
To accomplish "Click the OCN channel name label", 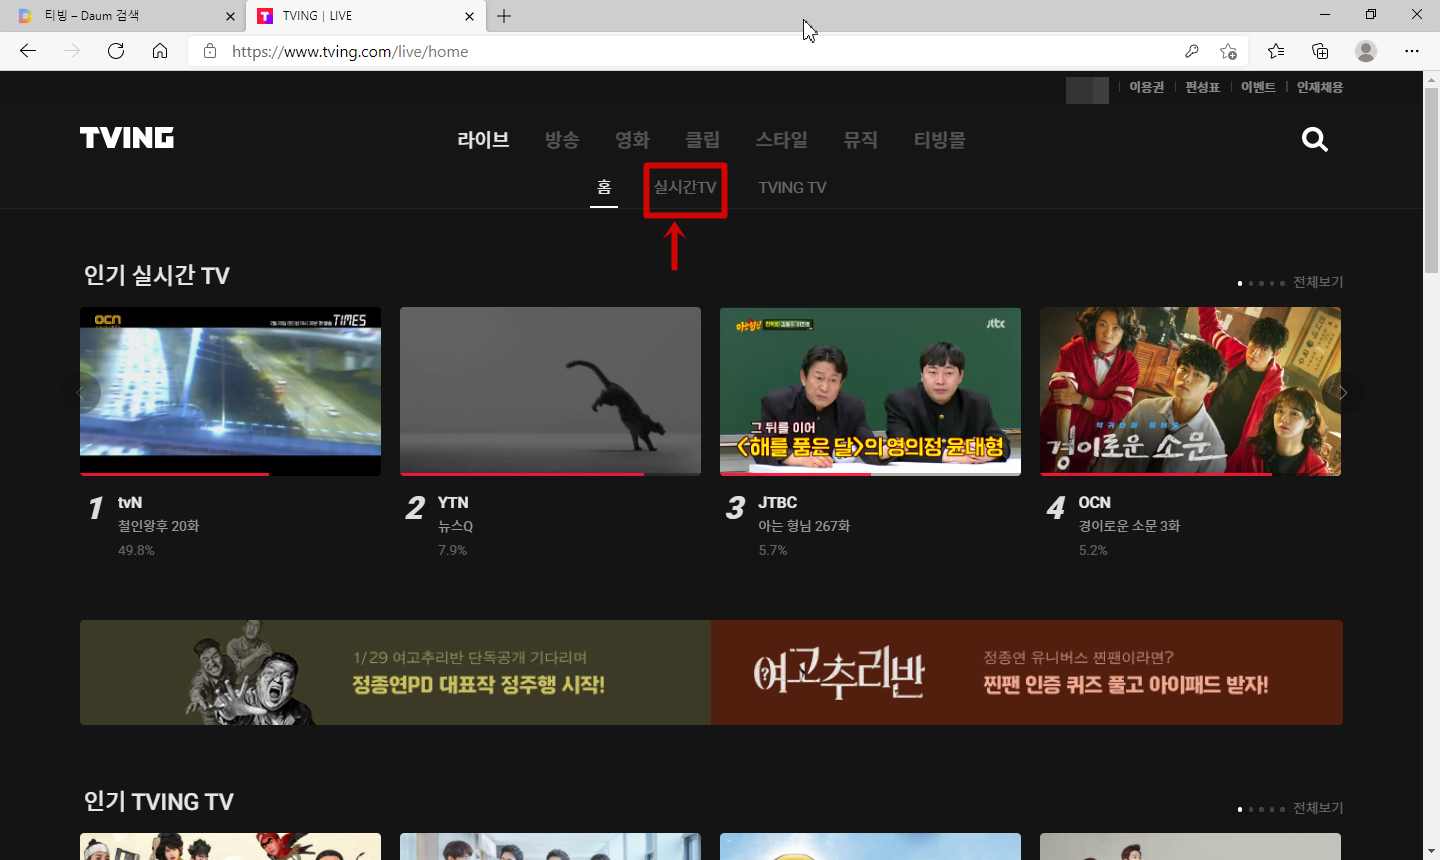I will coord(1095,503).
